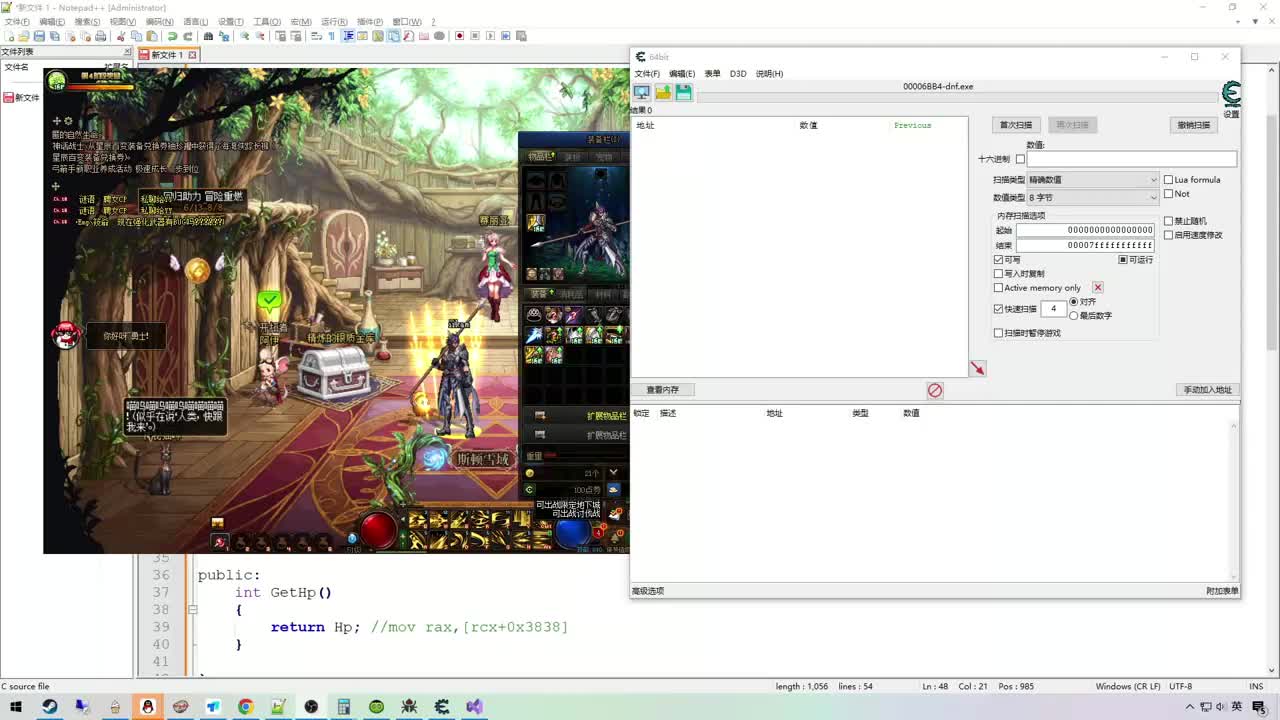1280x720 pixels.
Task: Click the open file folder icon in Cheat Engine
Action: coord(662,93)
